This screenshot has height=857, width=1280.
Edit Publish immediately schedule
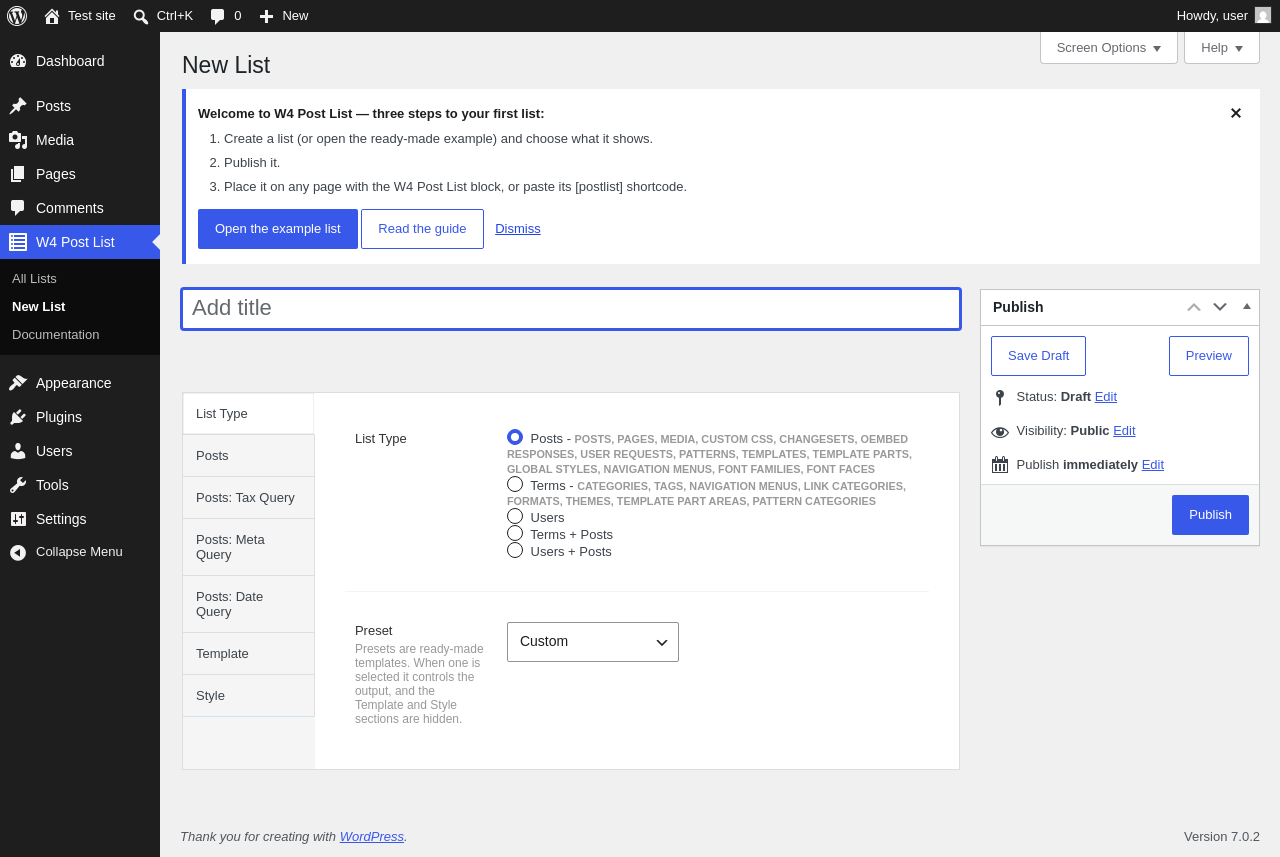(1153, 464)
